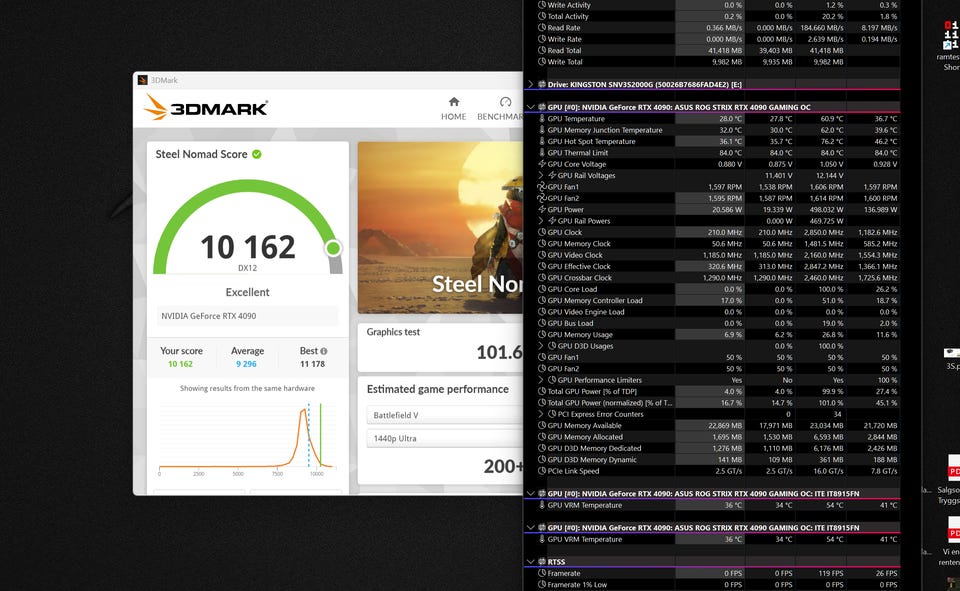960x591 pixels.
Task: Click the green indicator knob on score gauge
Action: (x=333, y=248)
